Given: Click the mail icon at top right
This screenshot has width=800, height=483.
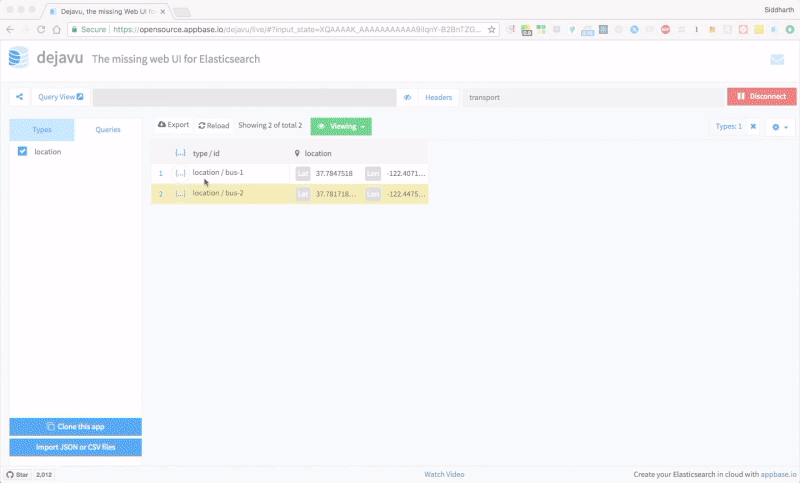Looking at the screenshot, I should pyautogui.click(x=777, y=60).
